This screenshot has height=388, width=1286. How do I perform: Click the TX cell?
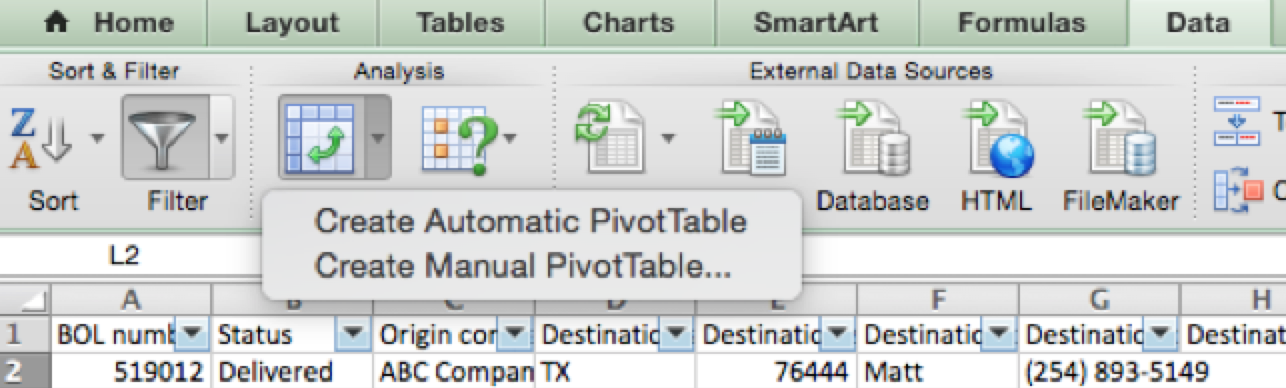coord(615,371)
